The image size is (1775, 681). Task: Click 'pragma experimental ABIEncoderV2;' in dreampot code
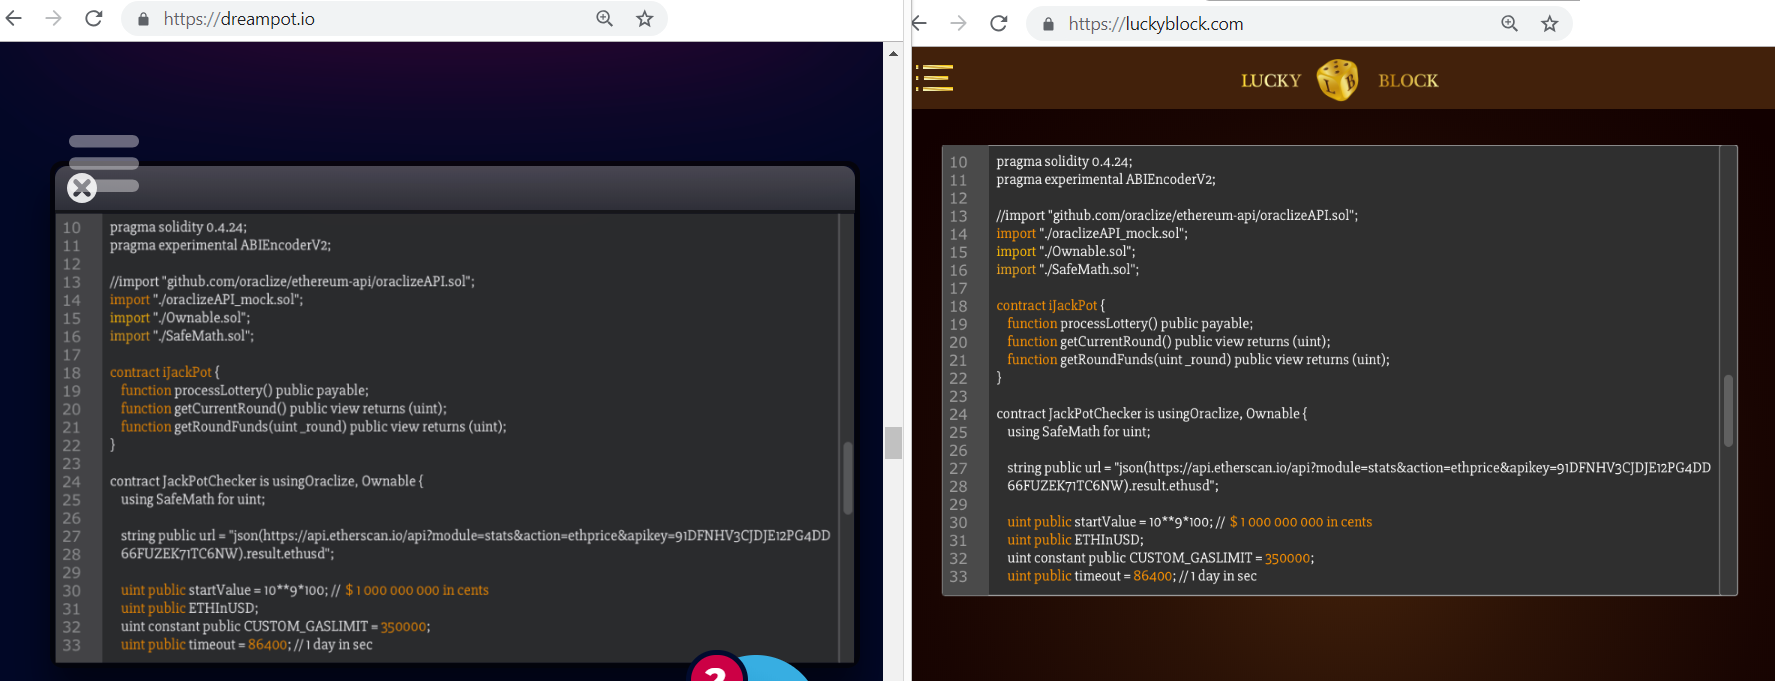[220, 245]
